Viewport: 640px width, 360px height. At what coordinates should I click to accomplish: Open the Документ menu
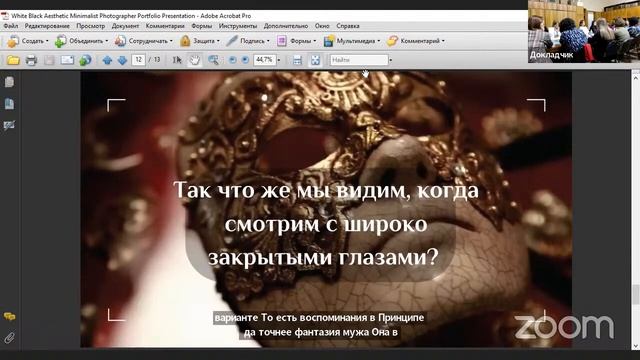pyautogui.click(x=125, y=26)
